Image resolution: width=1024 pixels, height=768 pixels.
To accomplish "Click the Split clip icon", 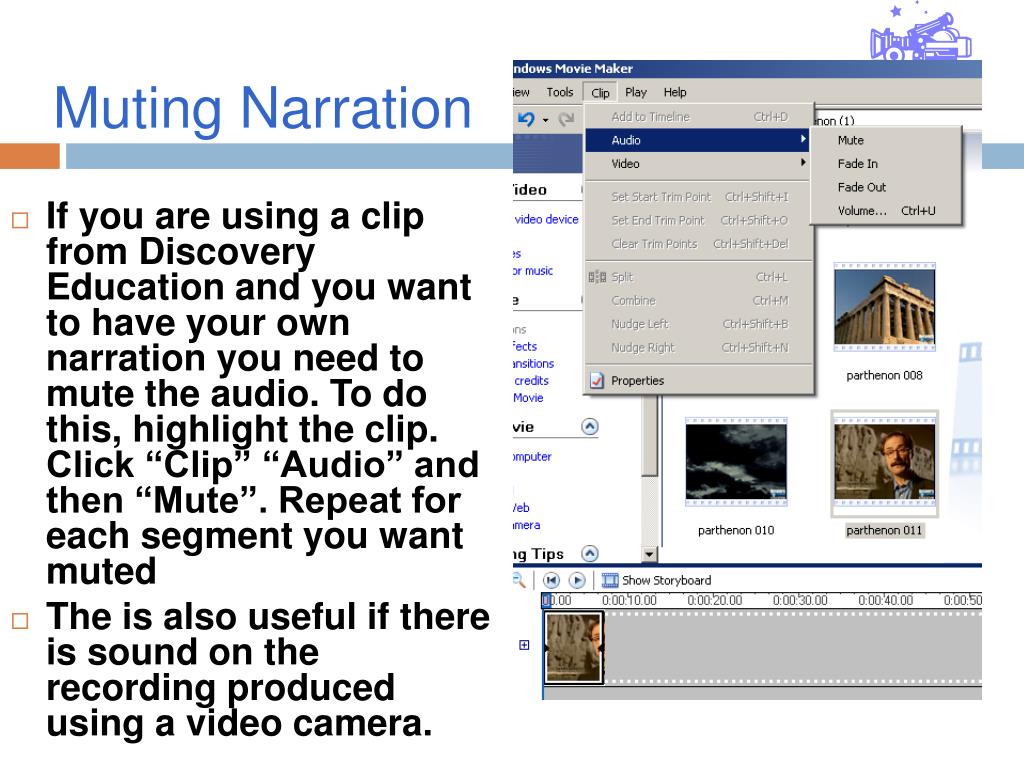I will (597, 277).
